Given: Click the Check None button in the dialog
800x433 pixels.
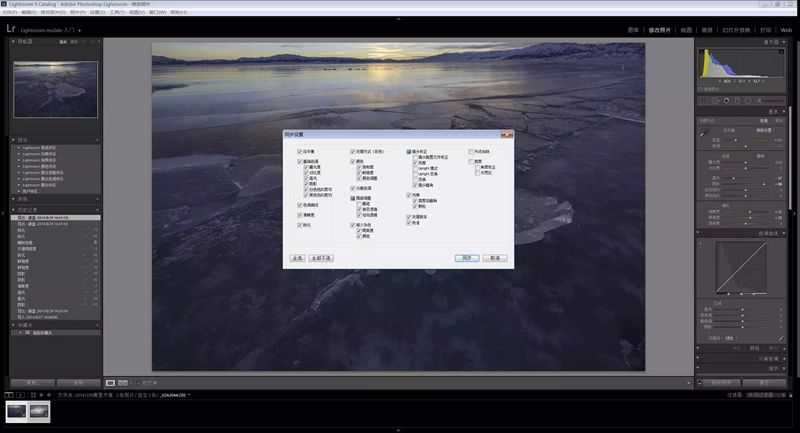Looking at the screenshot, I should point(321,258).
